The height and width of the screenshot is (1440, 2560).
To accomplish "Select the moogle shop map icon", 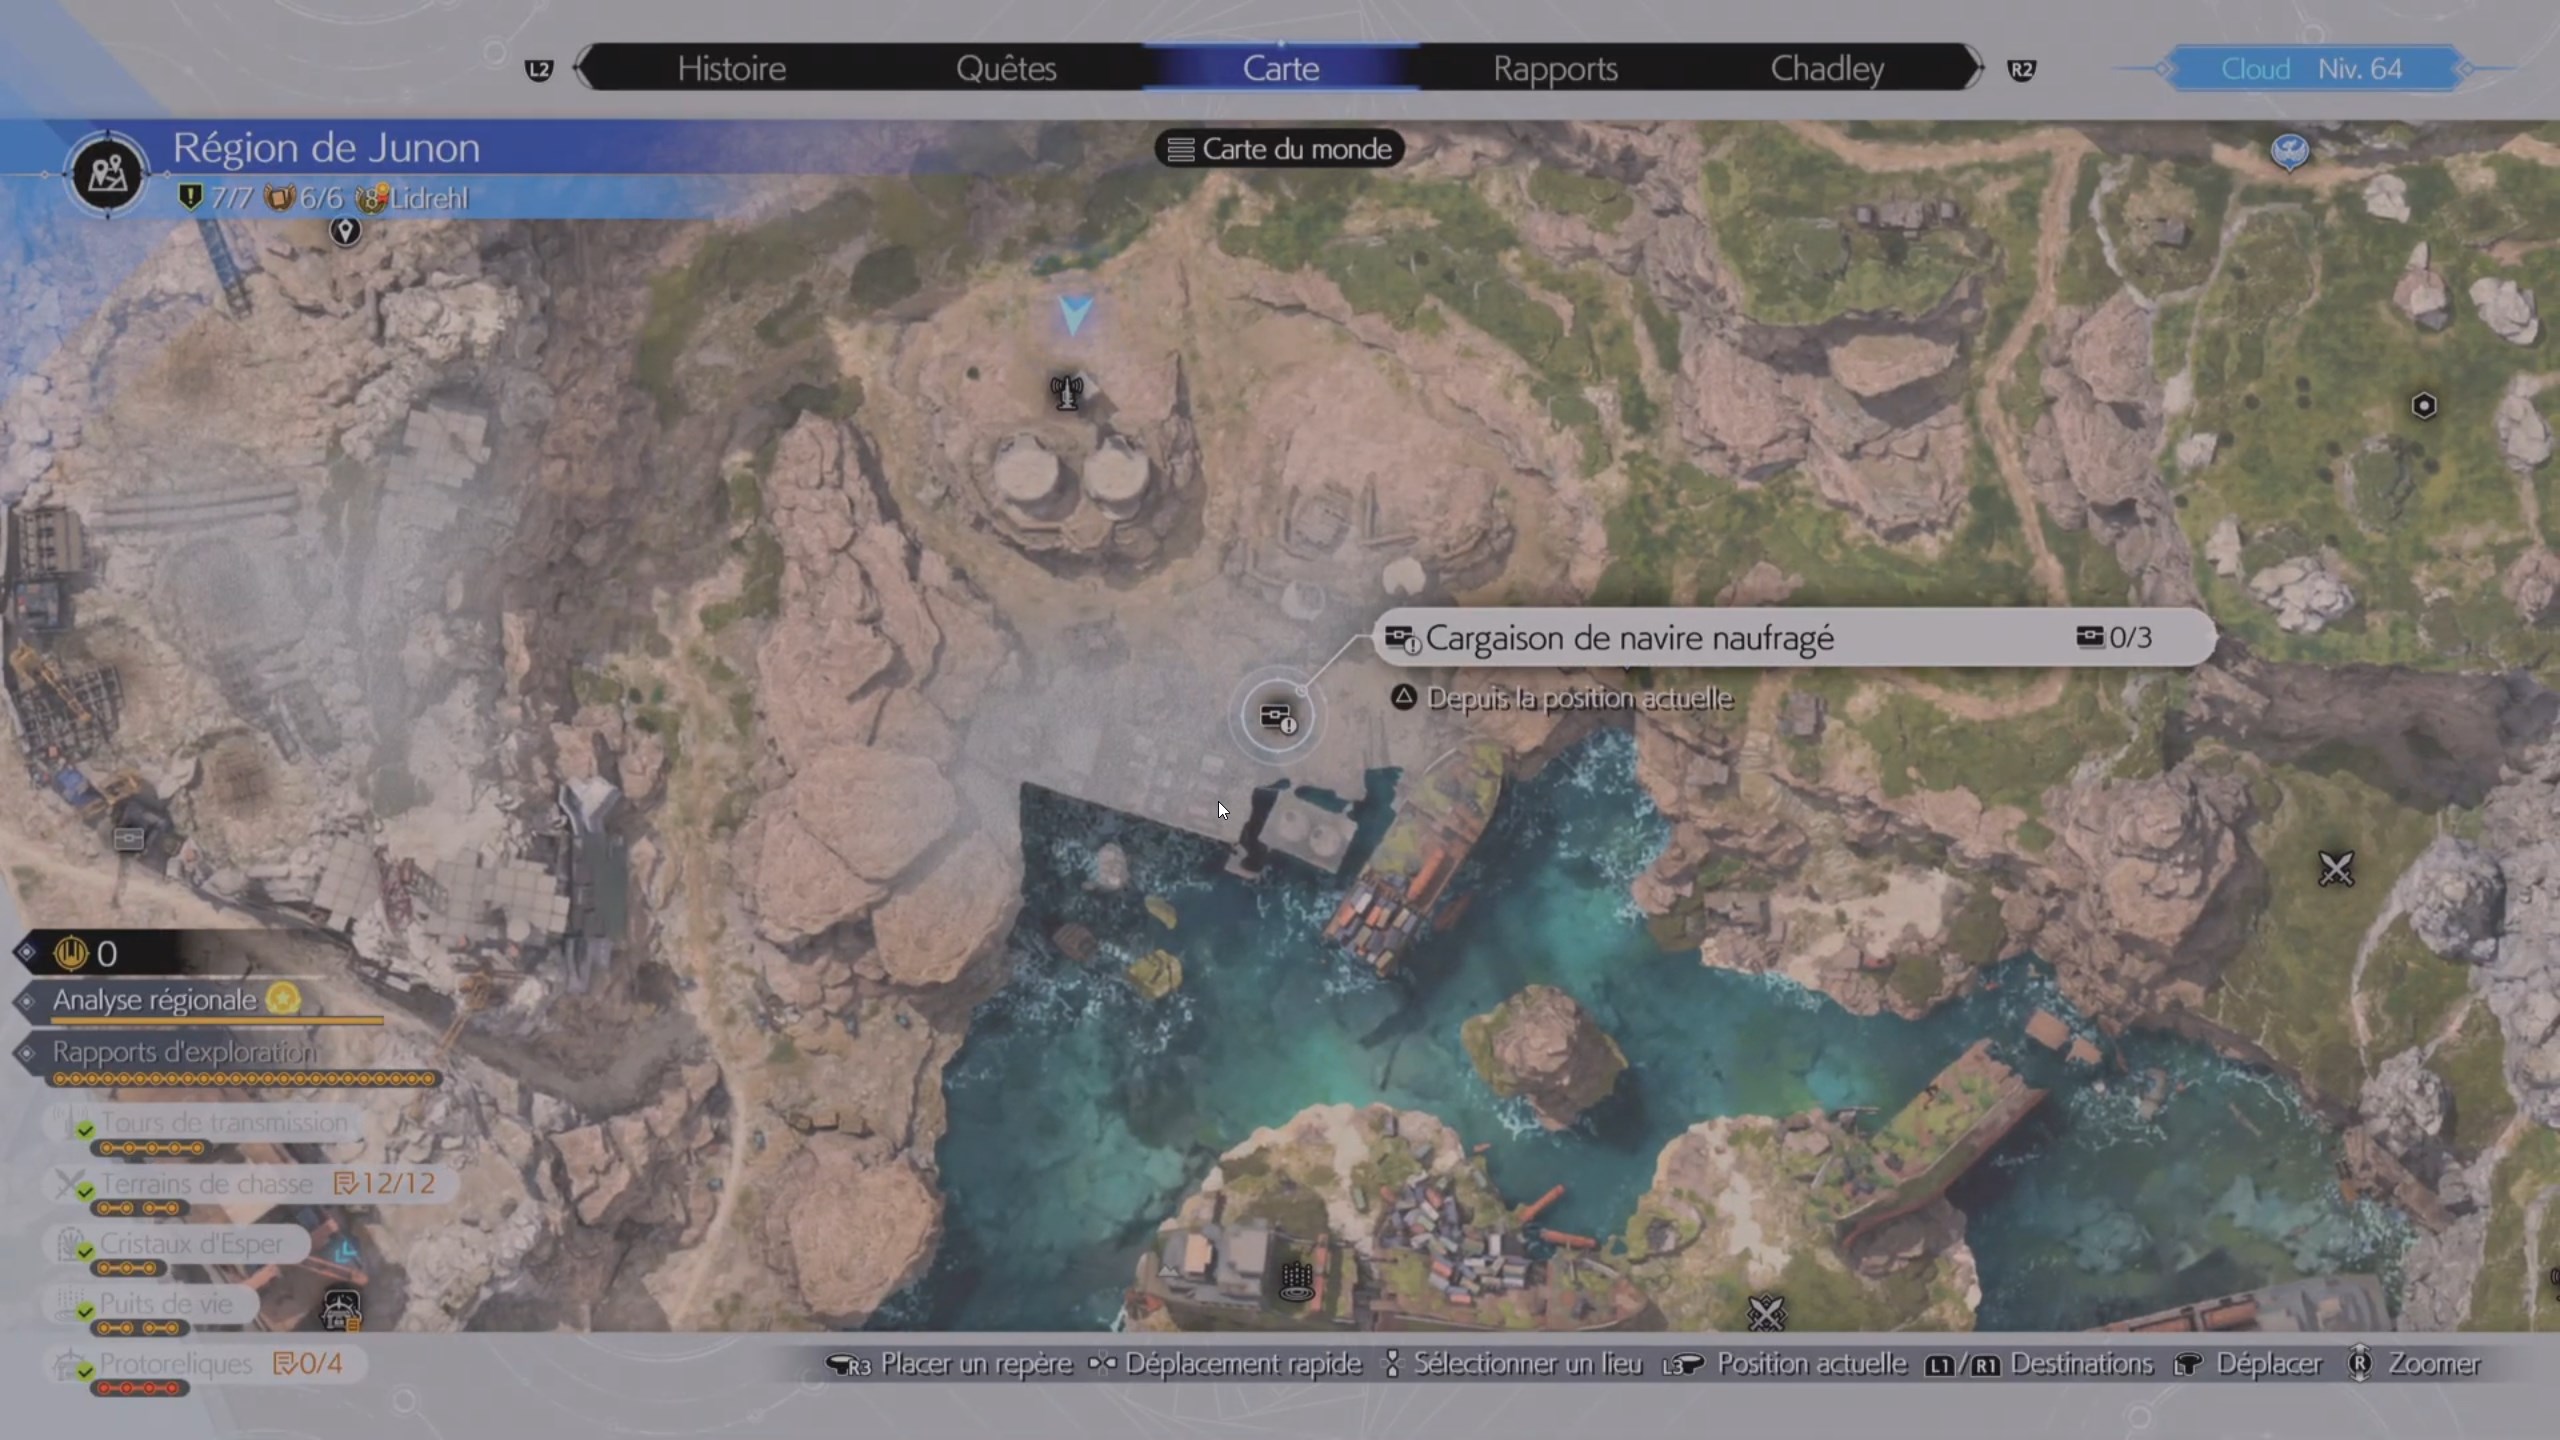I will (341, 1308).
